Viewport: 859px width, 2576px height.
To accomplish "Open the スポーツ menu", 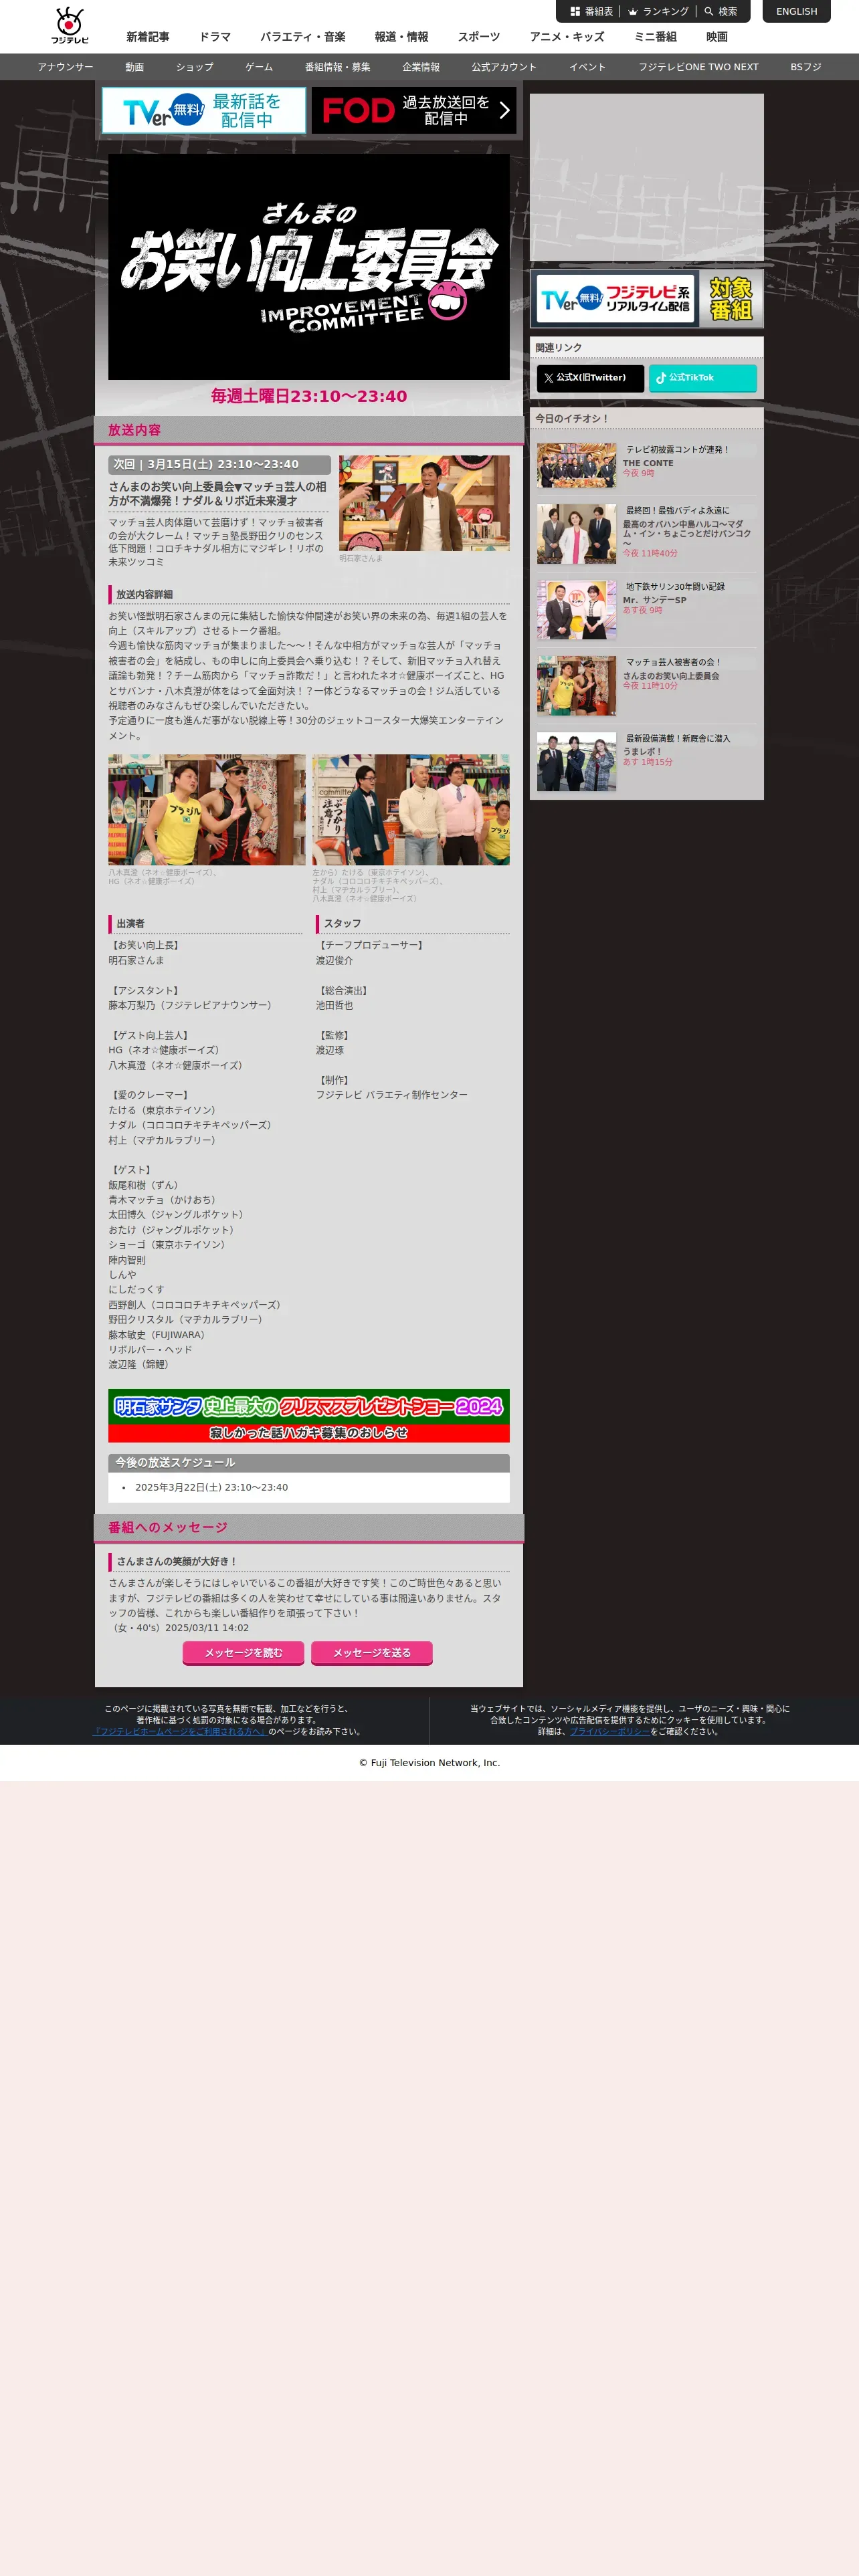I will [x=479, y=37].
